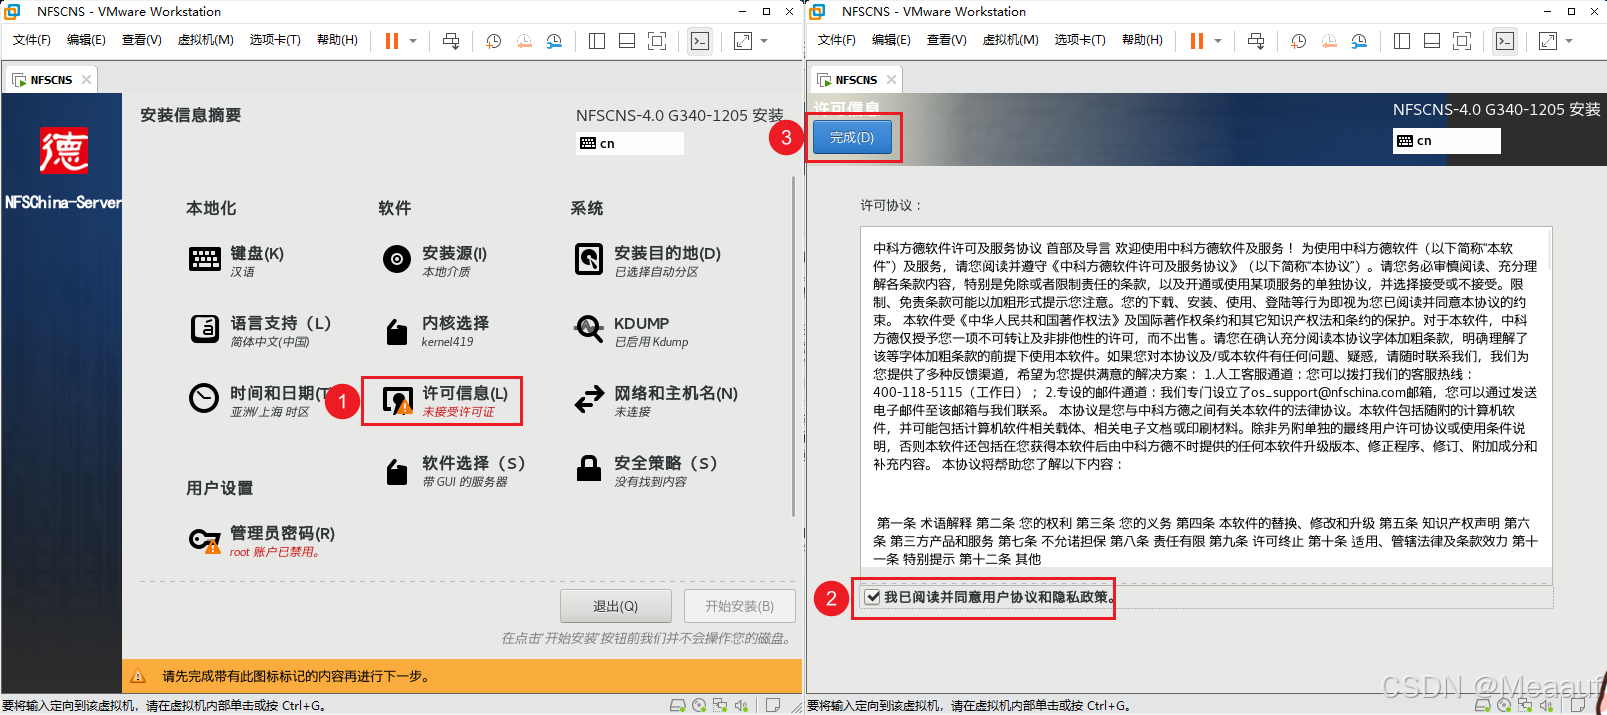The height and width of the screenshot is (715, 1607).
Task: Click the 本地化 section heading
Action: click(211, 208)
